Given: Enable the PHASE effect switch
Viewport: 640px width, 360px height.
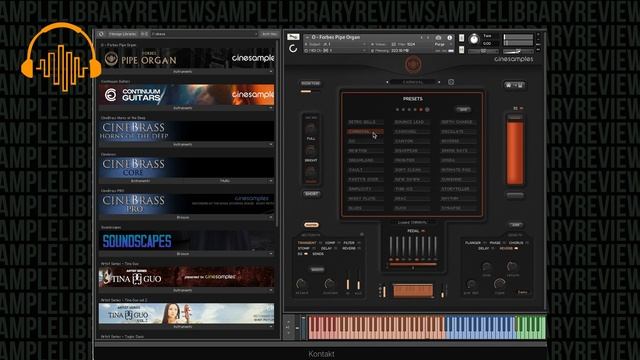Looking at the screenshot, I should pyautogui.click(x=504, y=243).
